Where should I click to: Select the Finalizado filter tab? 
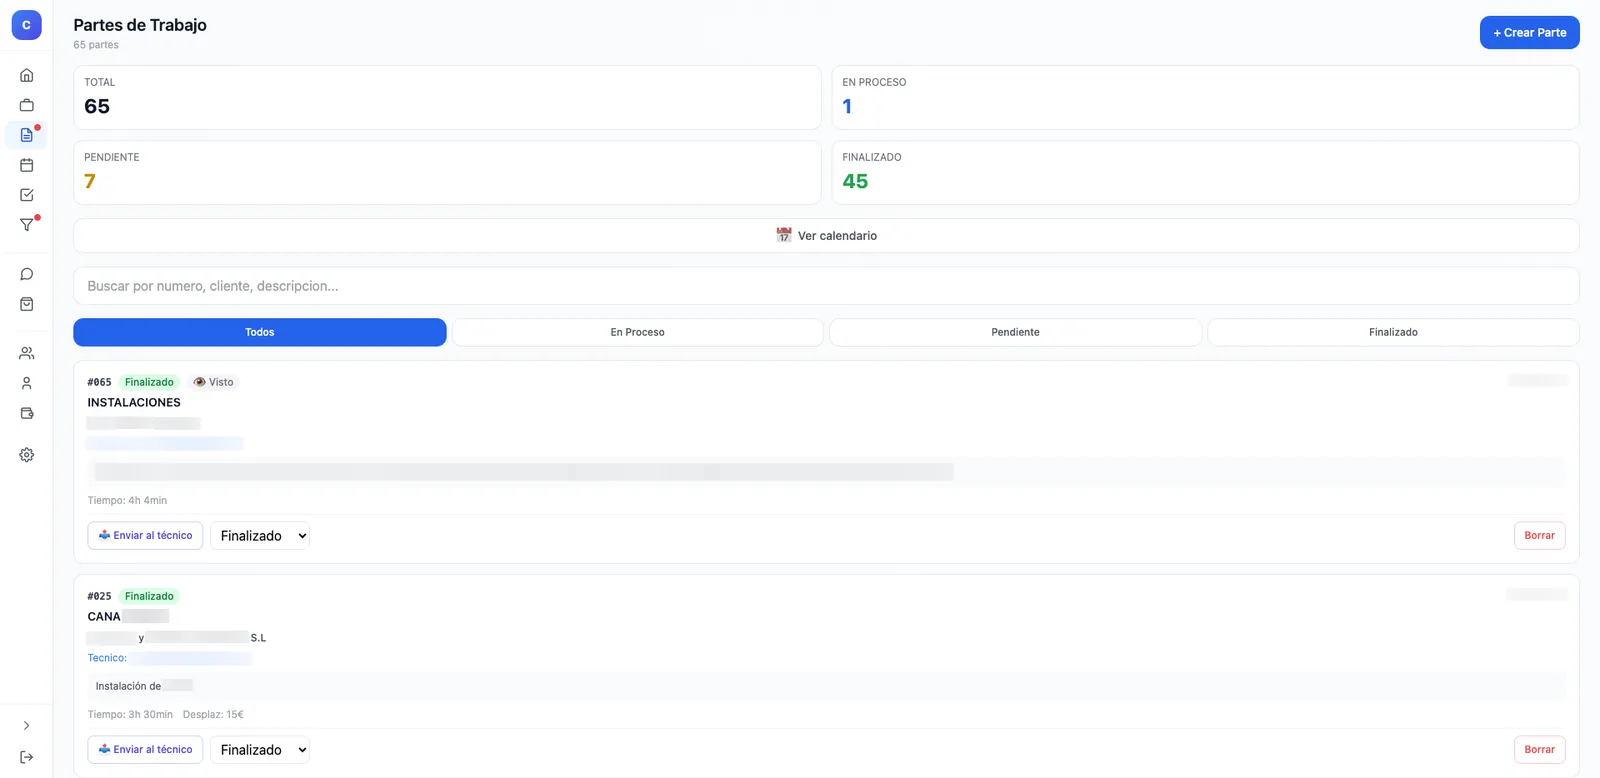[x=1394, y=332]
